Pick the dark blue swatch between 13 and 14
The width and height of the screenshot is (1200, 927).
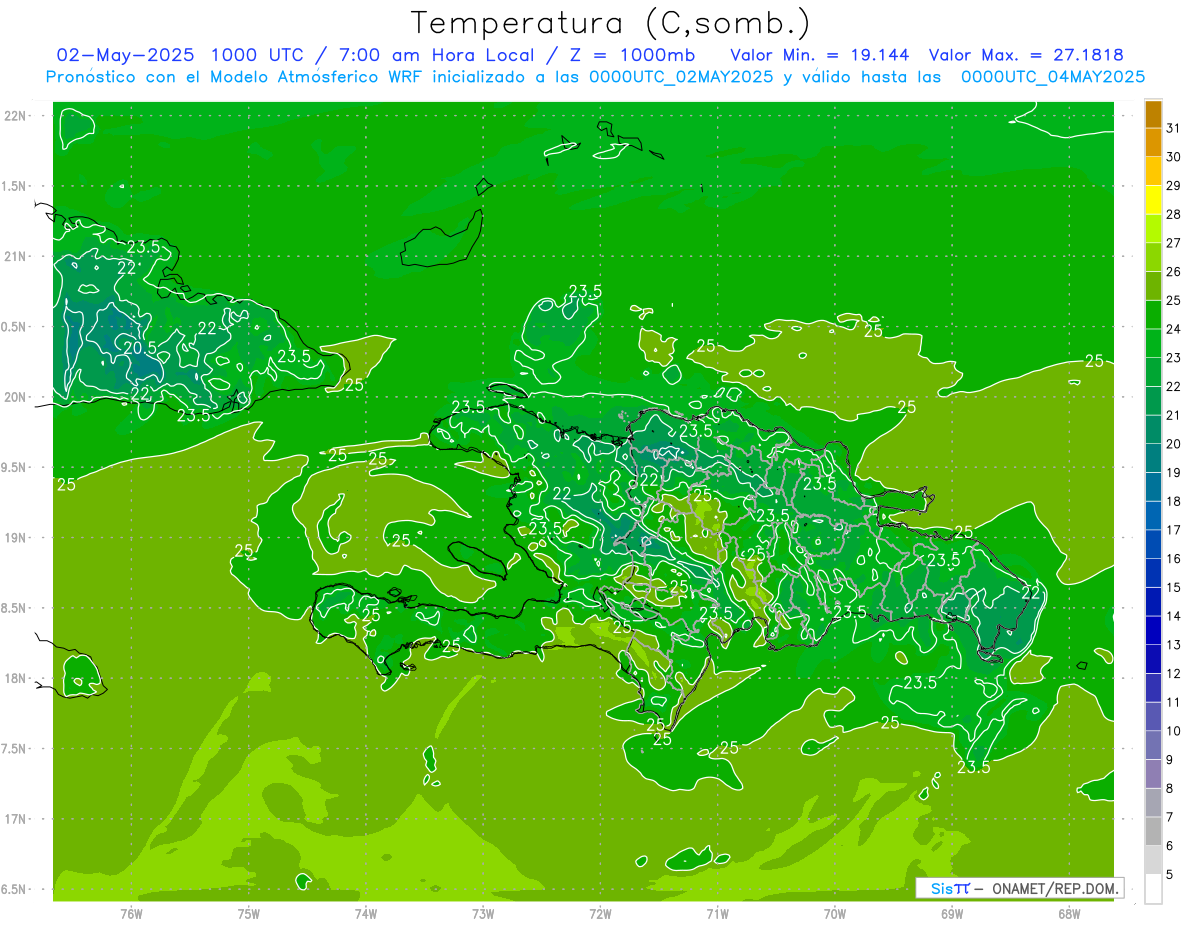click(1153, 630)
